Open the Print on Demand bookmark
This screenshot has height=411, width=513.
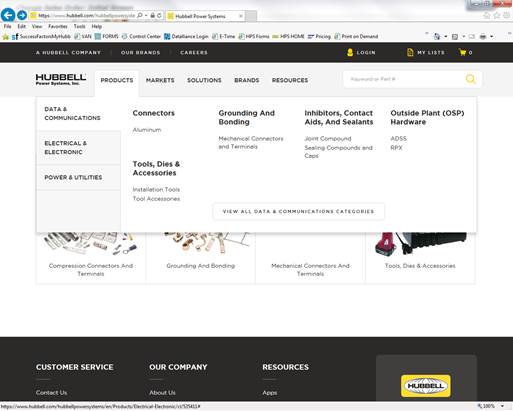click(x=356, y=37)
